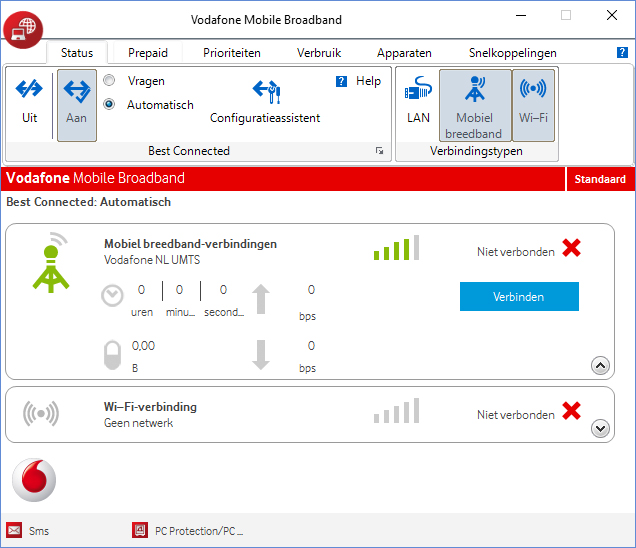This screenshot has width=636, height=548.
Task: Click the Vodafone NL UMTS network name
Action: (152, 260)
